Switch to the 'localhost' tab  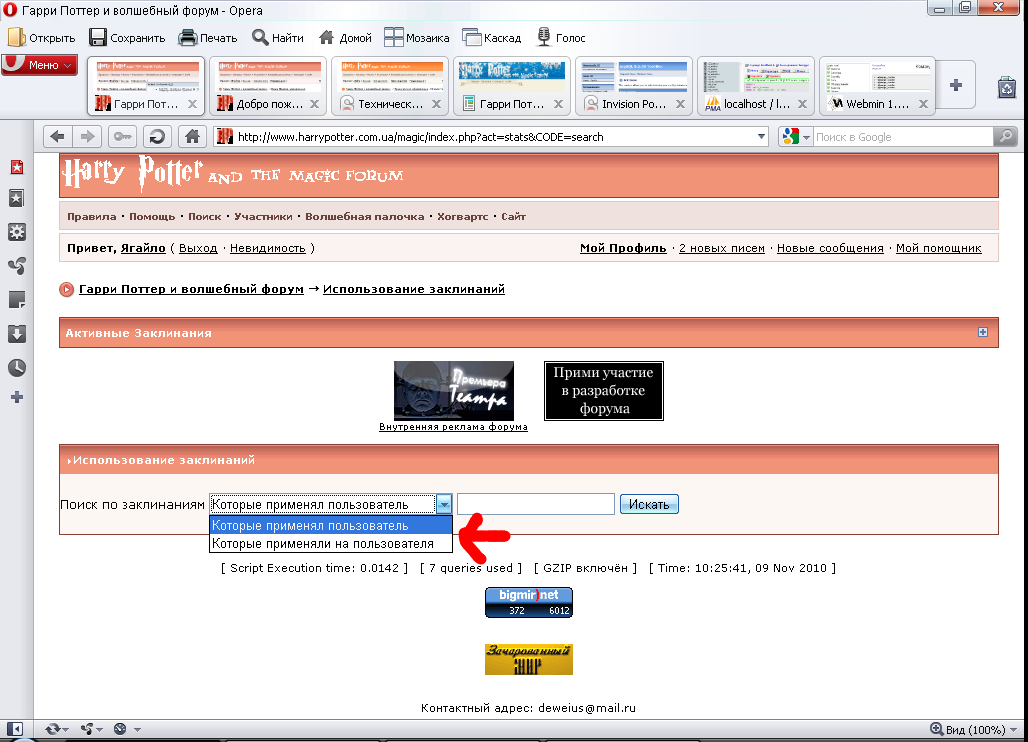click(755, 103)
